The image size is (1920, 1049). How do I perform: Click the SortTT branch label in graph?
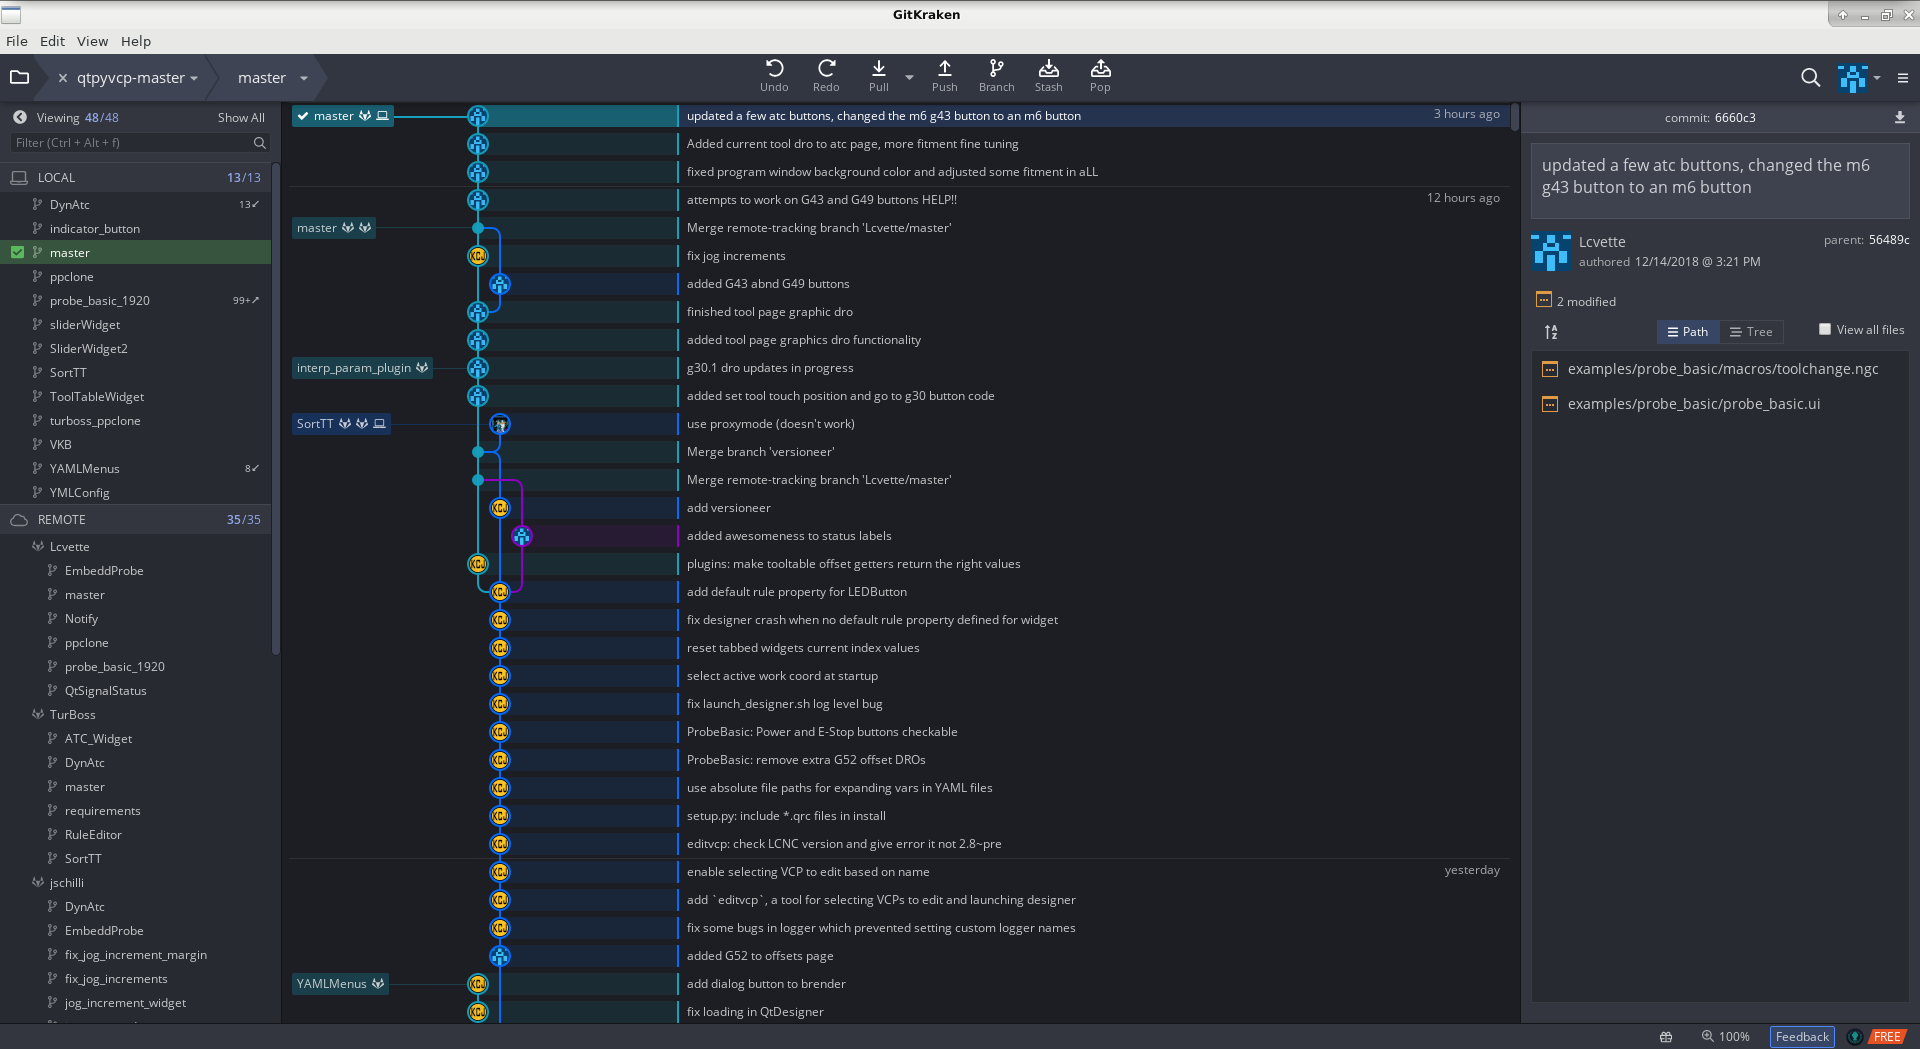(341, 424)
